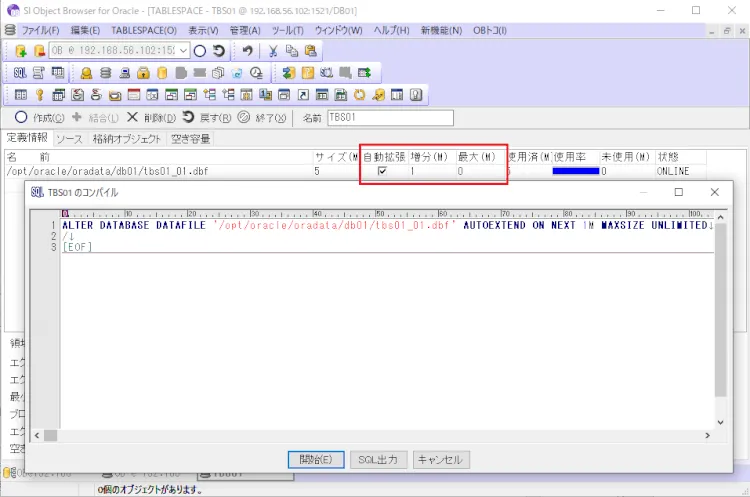750x497 pixels.
Task: Maximize the TBS01 のコンパイル dialog
Action: pyautogui.click(x=679, y=192)
